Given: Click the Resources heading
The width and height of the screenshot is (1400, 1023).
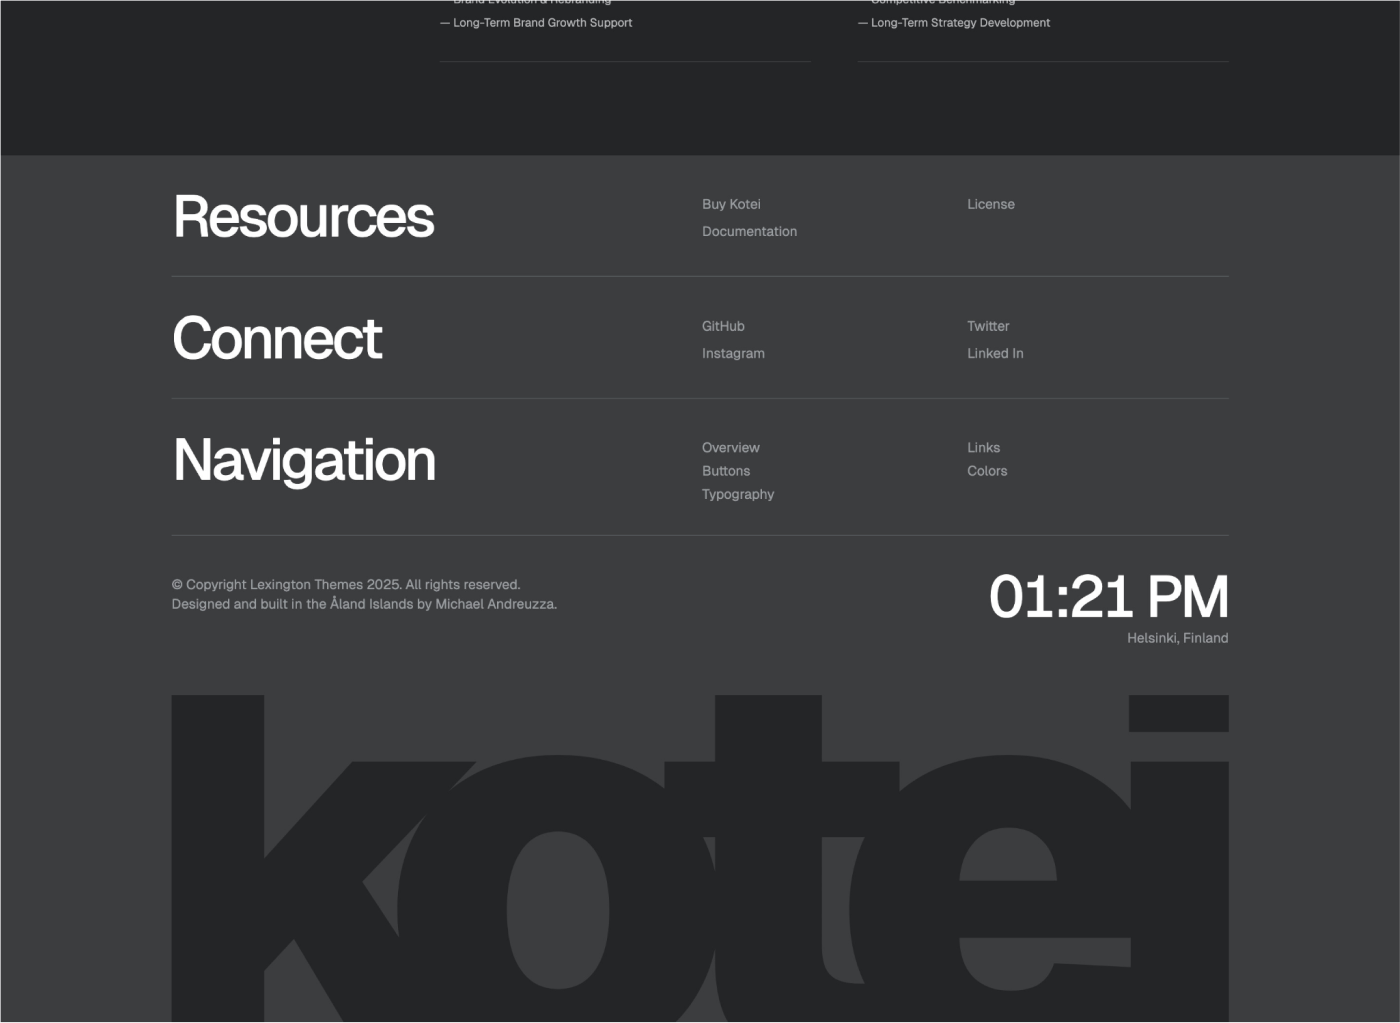Looking at the screenshot, I should 304,217.
